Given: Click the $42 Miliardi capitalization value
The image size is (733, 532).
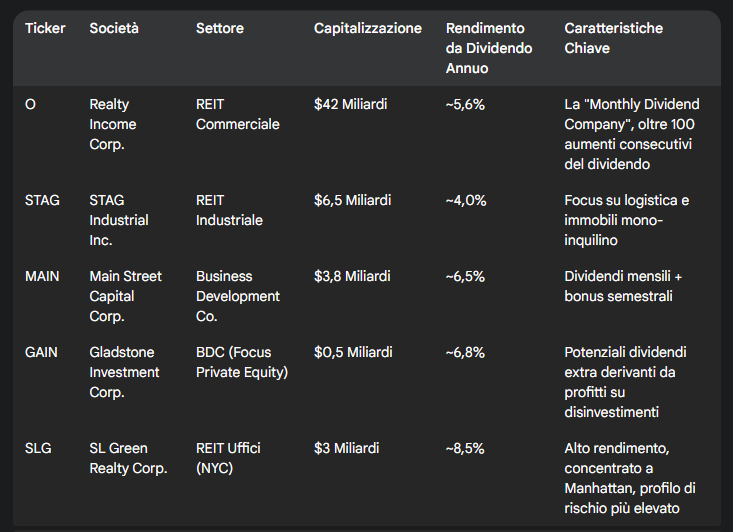Looking at the screenshot, I should (x=350, y=104).
